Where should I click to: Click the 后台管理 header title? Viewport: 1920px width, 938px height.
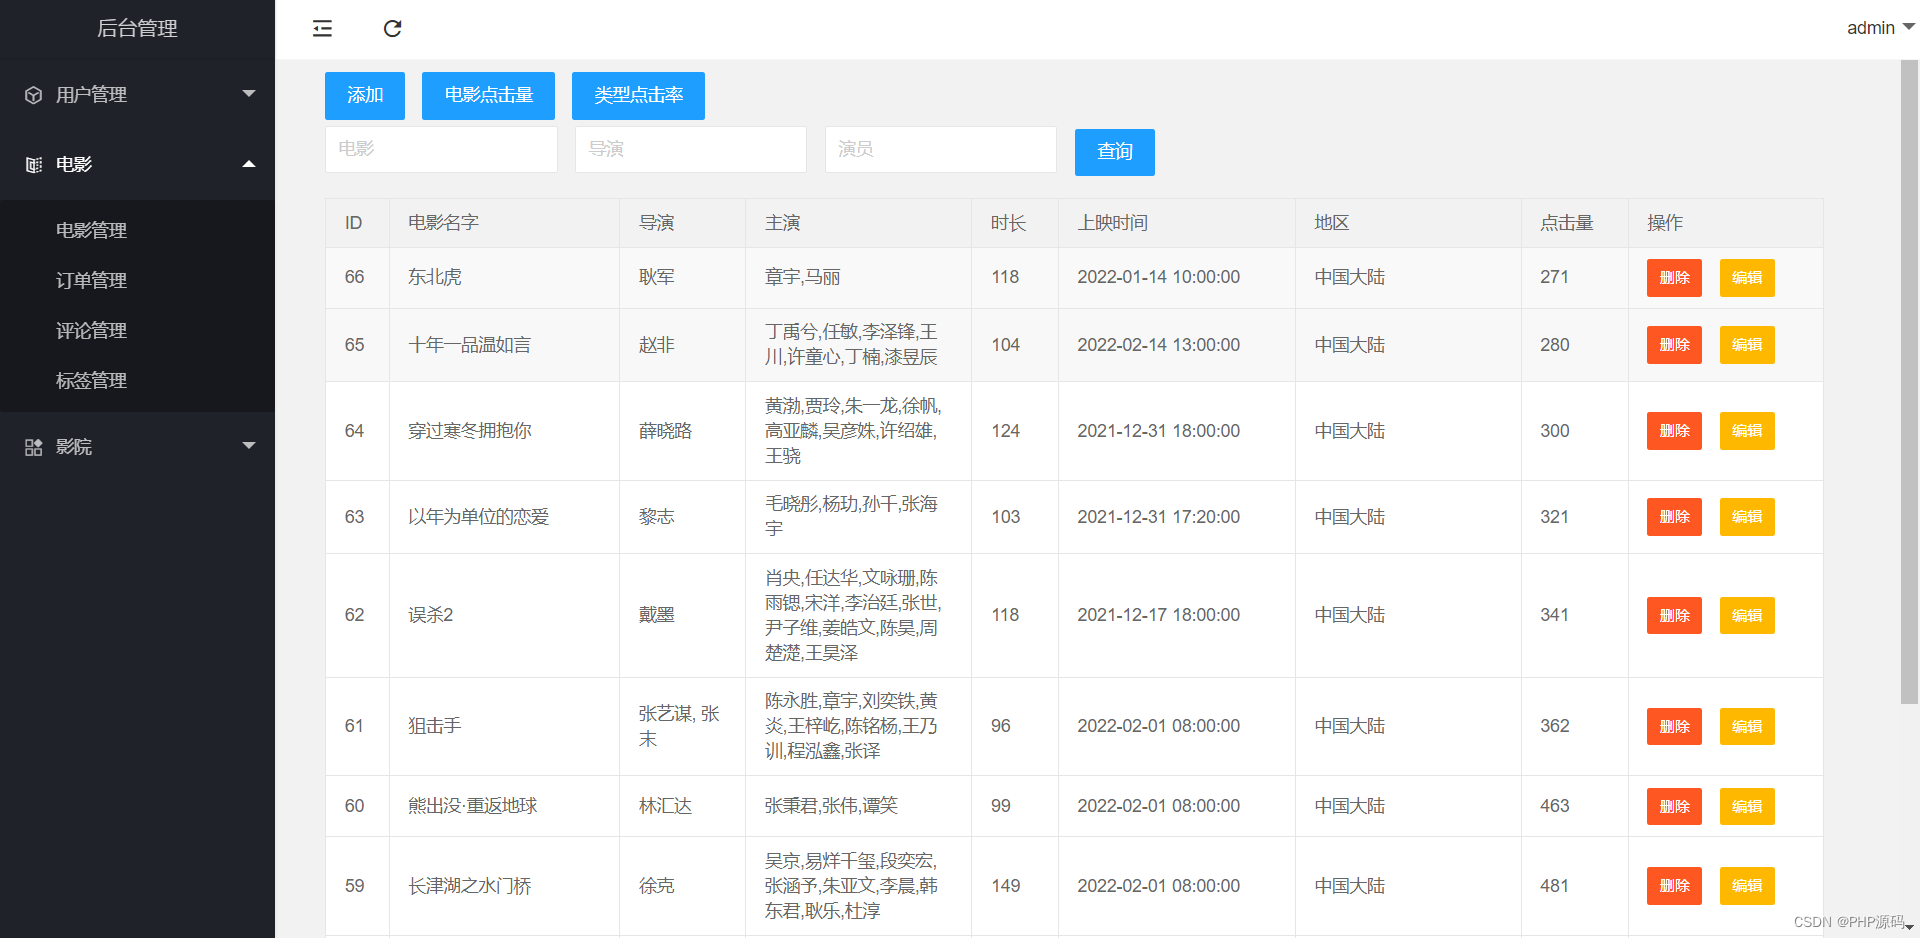click(137, 29)
